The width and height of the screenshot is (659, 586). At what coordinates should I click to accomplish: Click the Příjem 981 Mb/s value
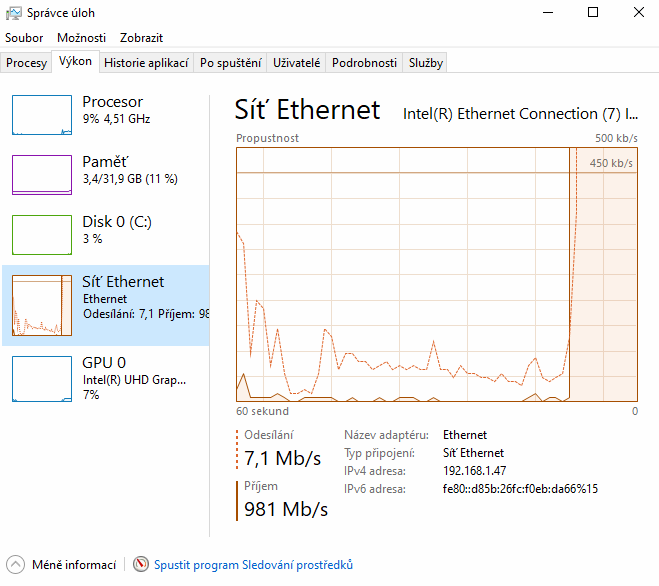click(x=286, y=509)
